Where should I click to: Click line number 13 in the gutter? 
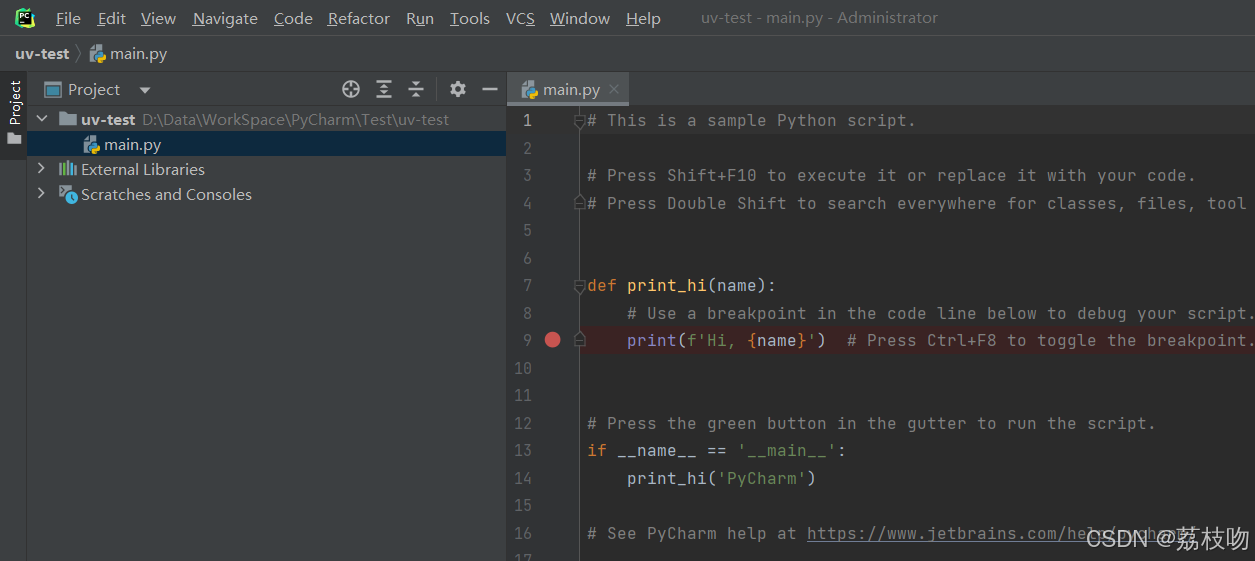523,450
